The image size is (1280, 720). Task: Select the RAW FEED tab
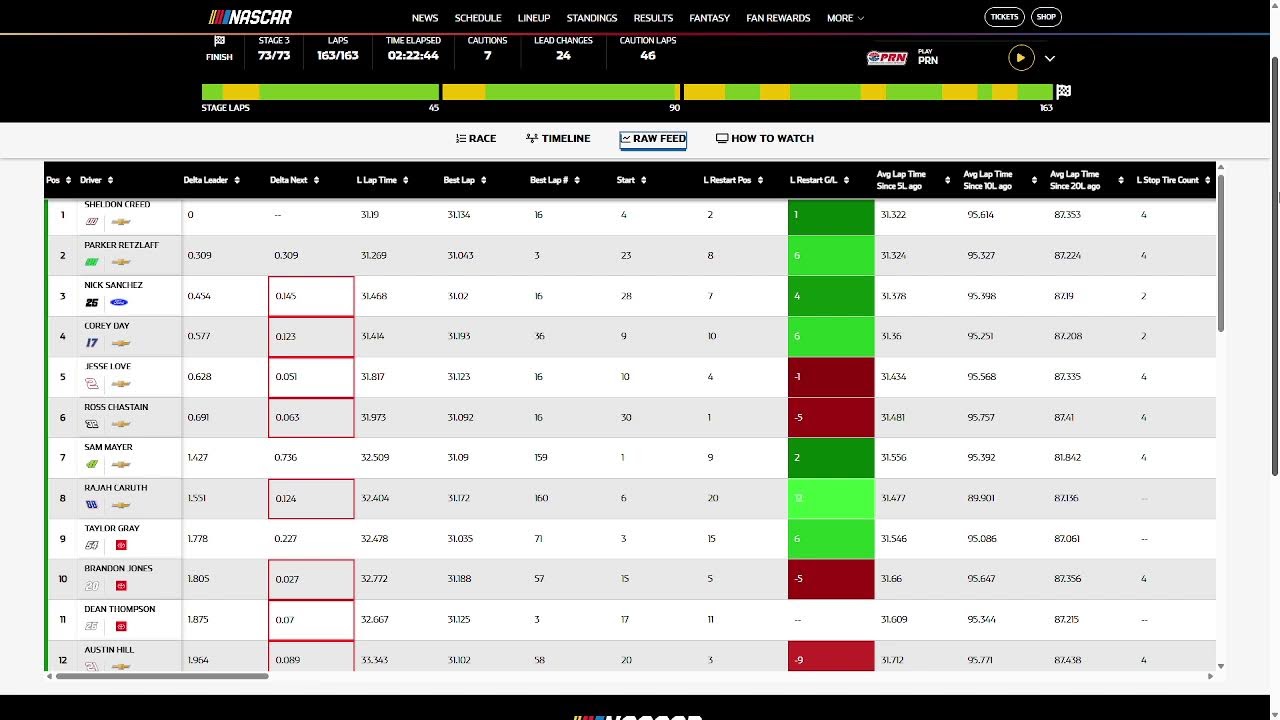coord(653,139)
